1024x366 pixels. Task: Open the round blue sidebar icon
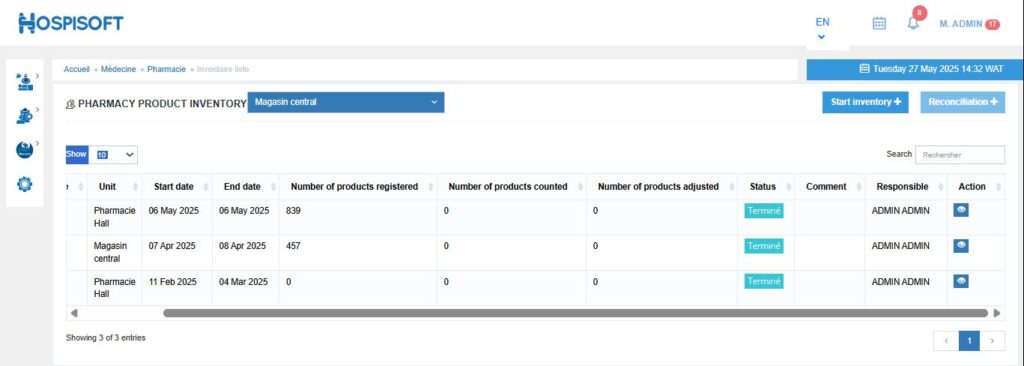[x=24, y=150]
